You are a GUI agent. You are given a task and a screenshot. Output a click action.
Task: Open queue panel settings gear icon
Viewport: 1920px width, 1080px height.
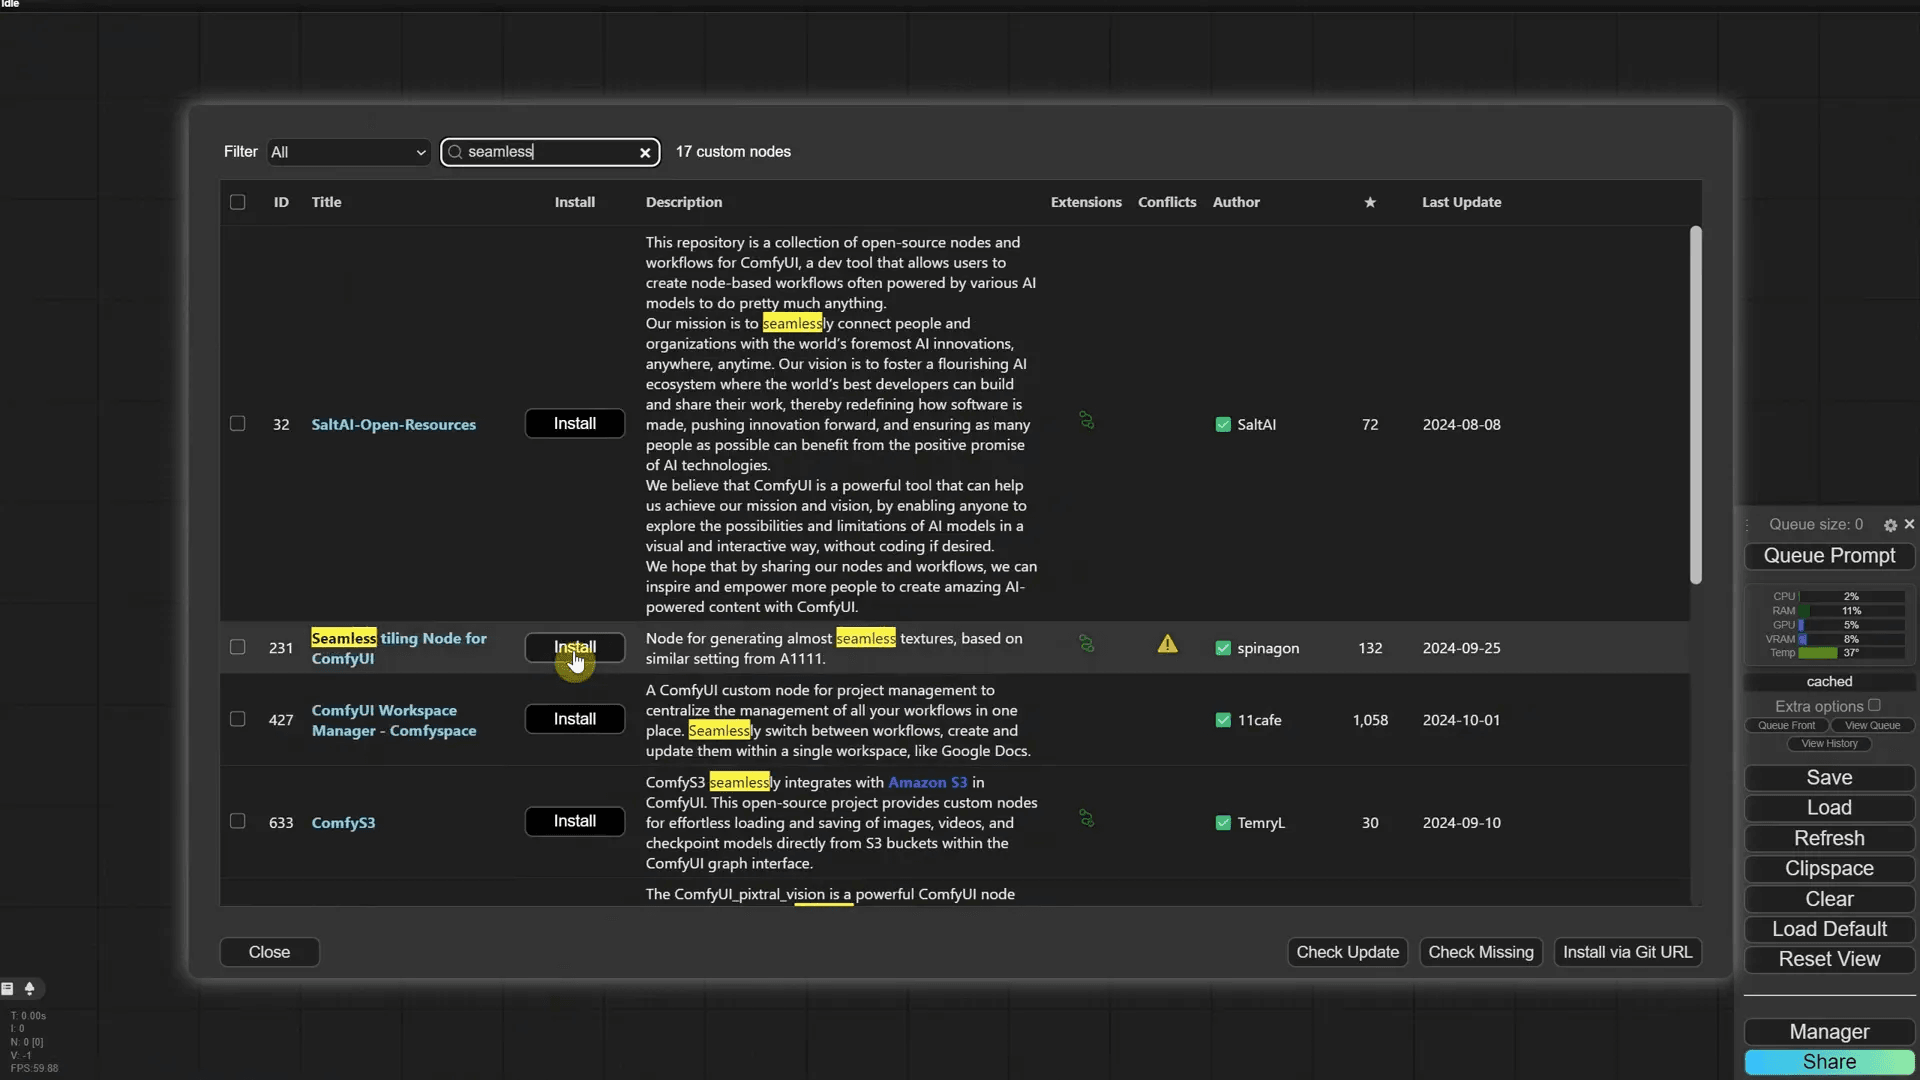pyautogui.click(x=1890, y=525)
